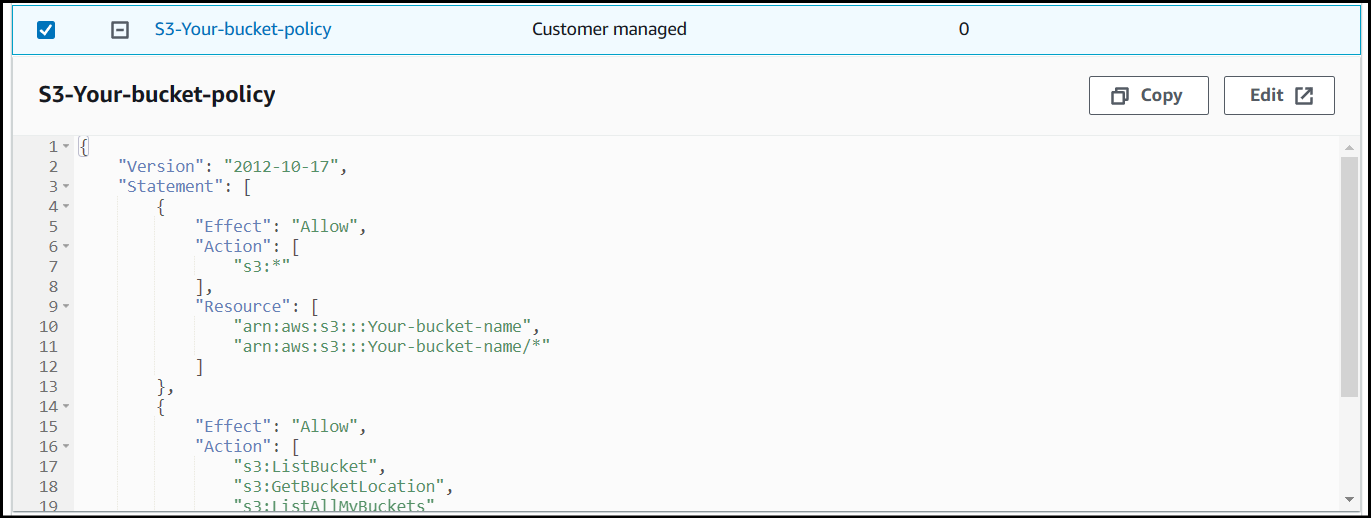Screen dimensions: 1371x518
Task: Click "arn:aws:s3:::Your-bucket-name" on line 10
Action: (382, 326)
